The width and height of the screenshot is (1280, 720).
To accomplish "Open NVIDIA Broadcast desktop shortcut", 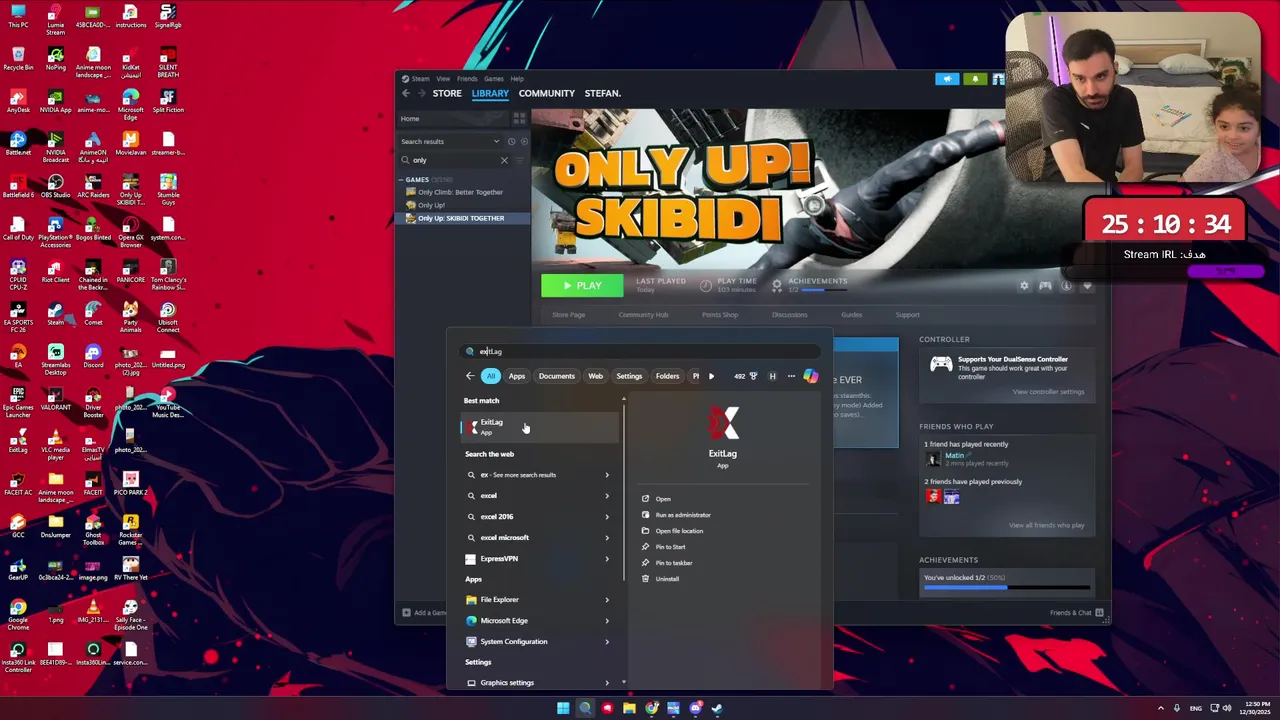I will click(x=56, y=148).
